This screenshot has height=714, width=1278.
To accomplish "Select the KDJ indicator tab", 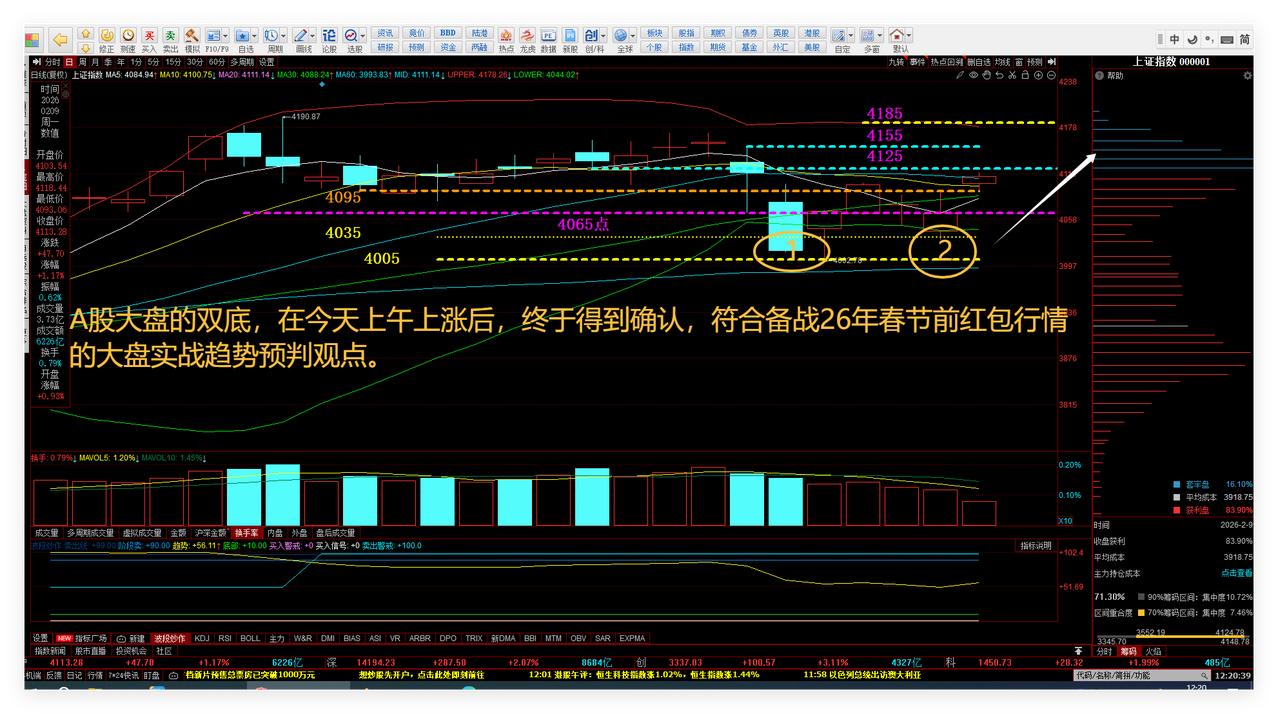I will [x=202, y=637].
